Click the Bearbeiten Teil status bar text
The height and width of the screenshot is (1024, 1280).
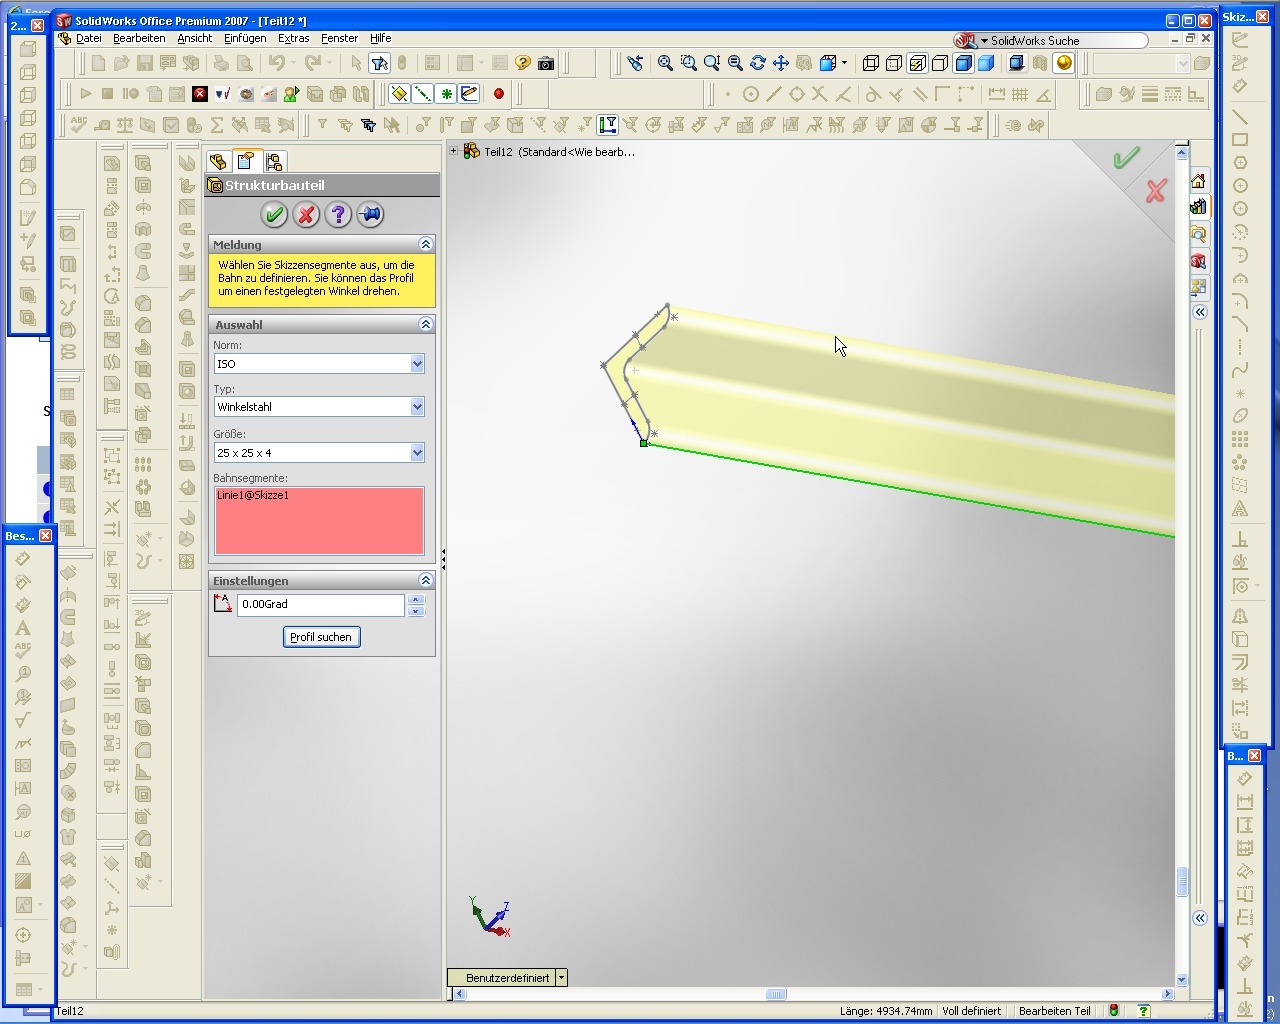pyautogui.click(x=1054, y=1011)
